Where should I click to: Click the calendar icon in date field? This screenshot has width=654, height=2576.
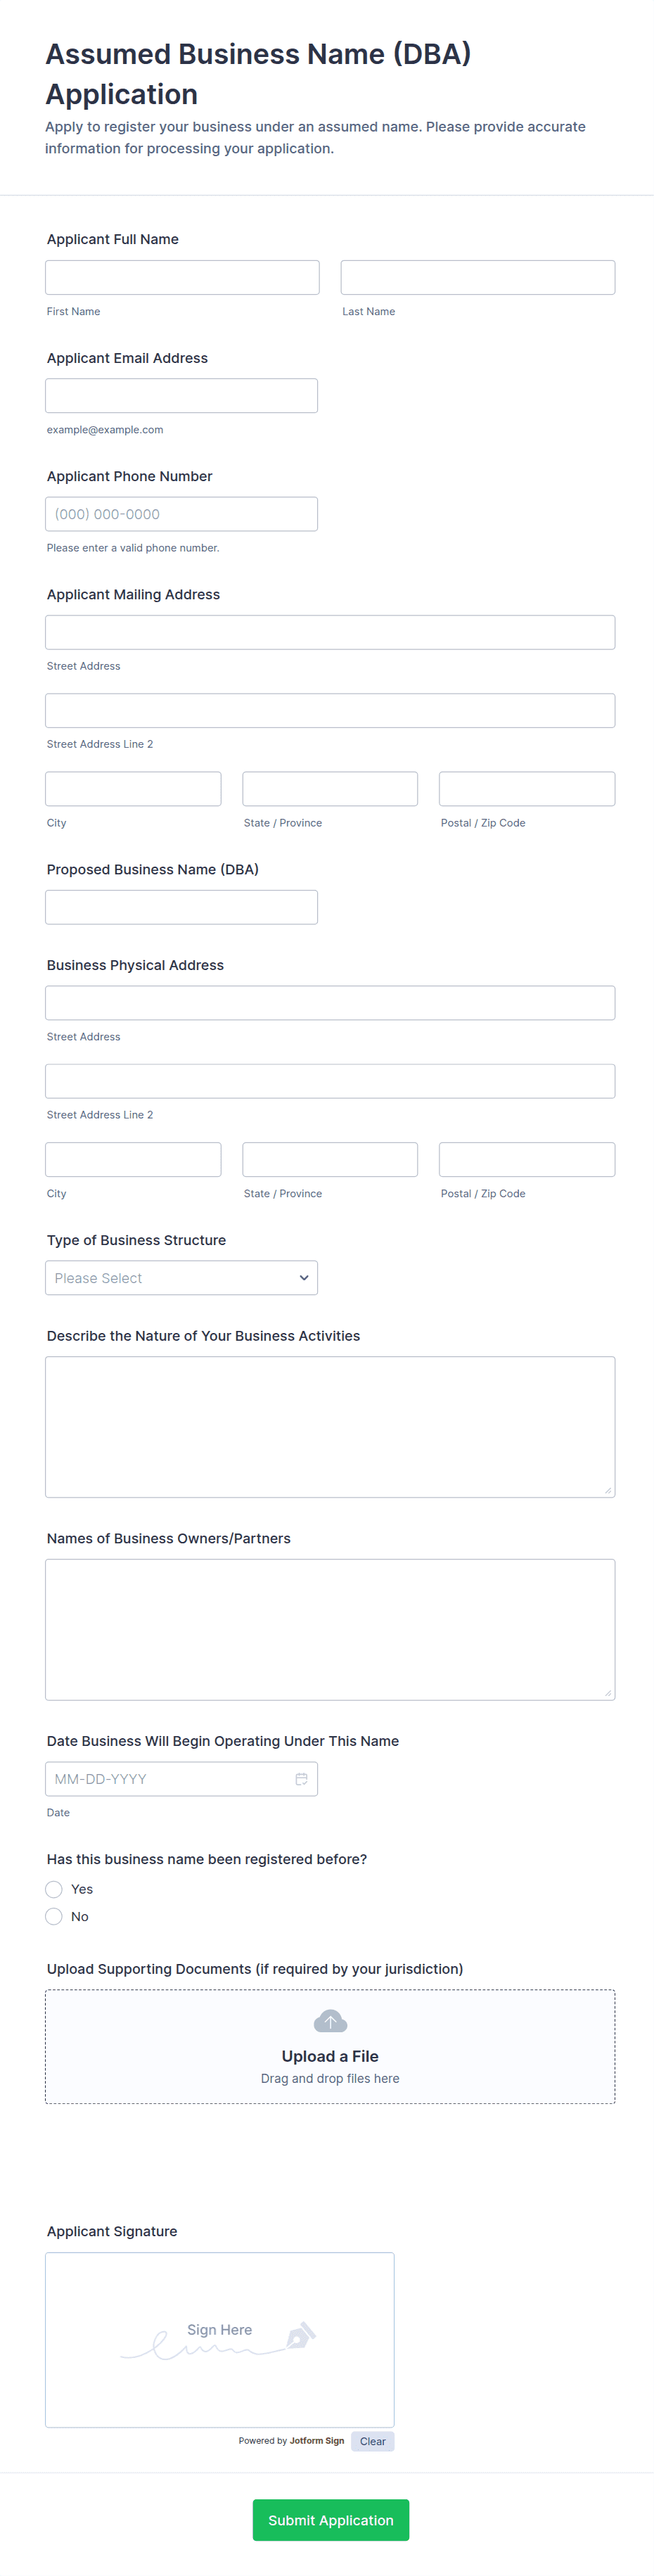tap(301, 1779)
